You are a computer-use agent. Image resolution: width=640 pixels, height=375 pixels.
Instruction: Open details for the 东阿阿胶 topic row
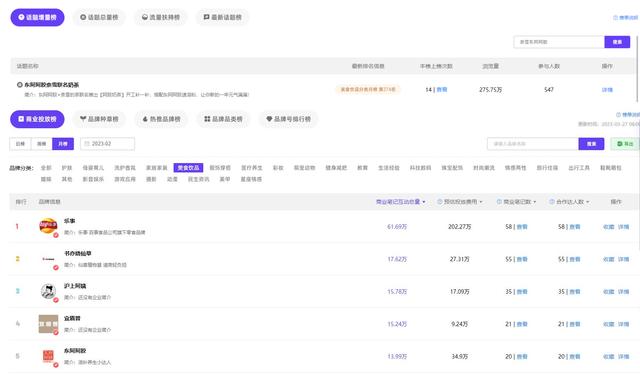click(607, 90)
